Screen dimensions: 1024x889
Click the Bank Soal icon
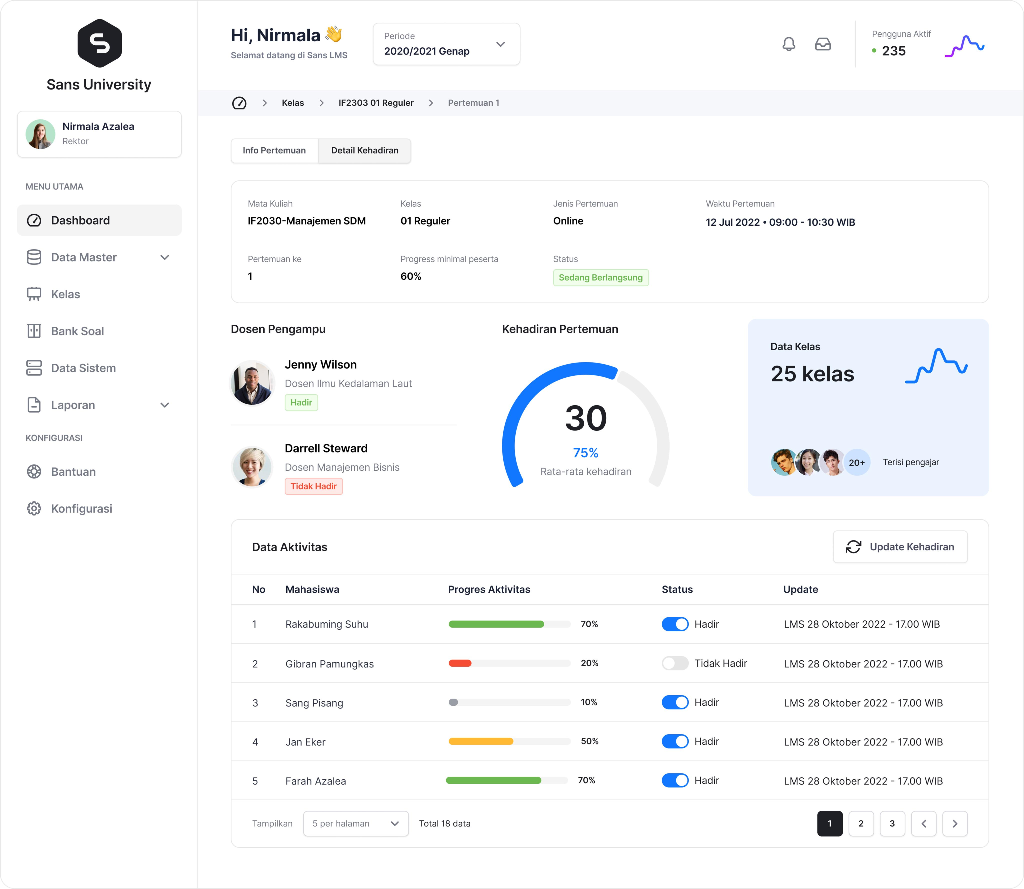[34, 331]
